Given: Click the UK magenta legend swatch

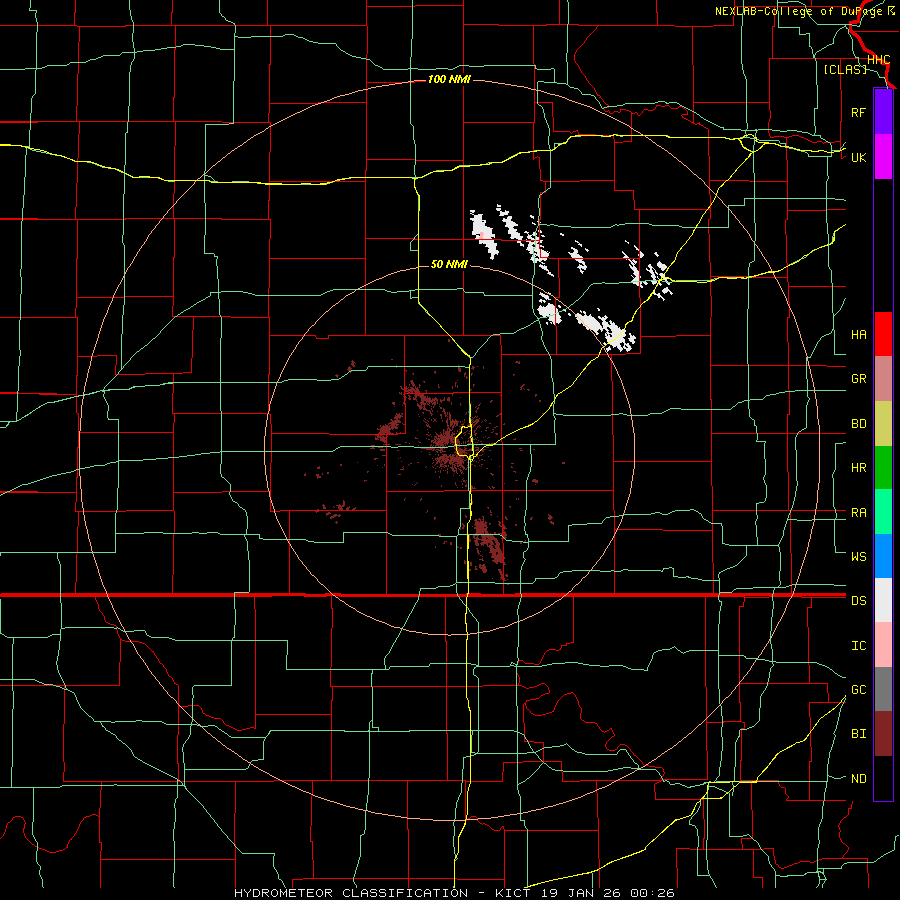Looking at the screenshot, I should pyautogui.click(x=883, y=157).
